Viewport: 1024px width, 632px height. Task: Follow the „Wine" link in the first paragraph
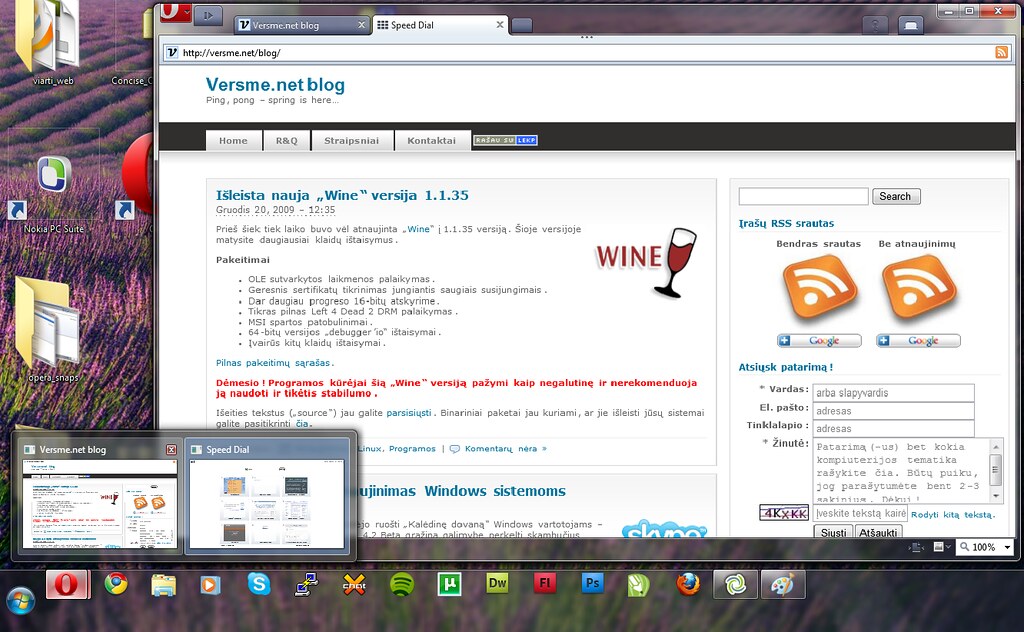(419, 229)
